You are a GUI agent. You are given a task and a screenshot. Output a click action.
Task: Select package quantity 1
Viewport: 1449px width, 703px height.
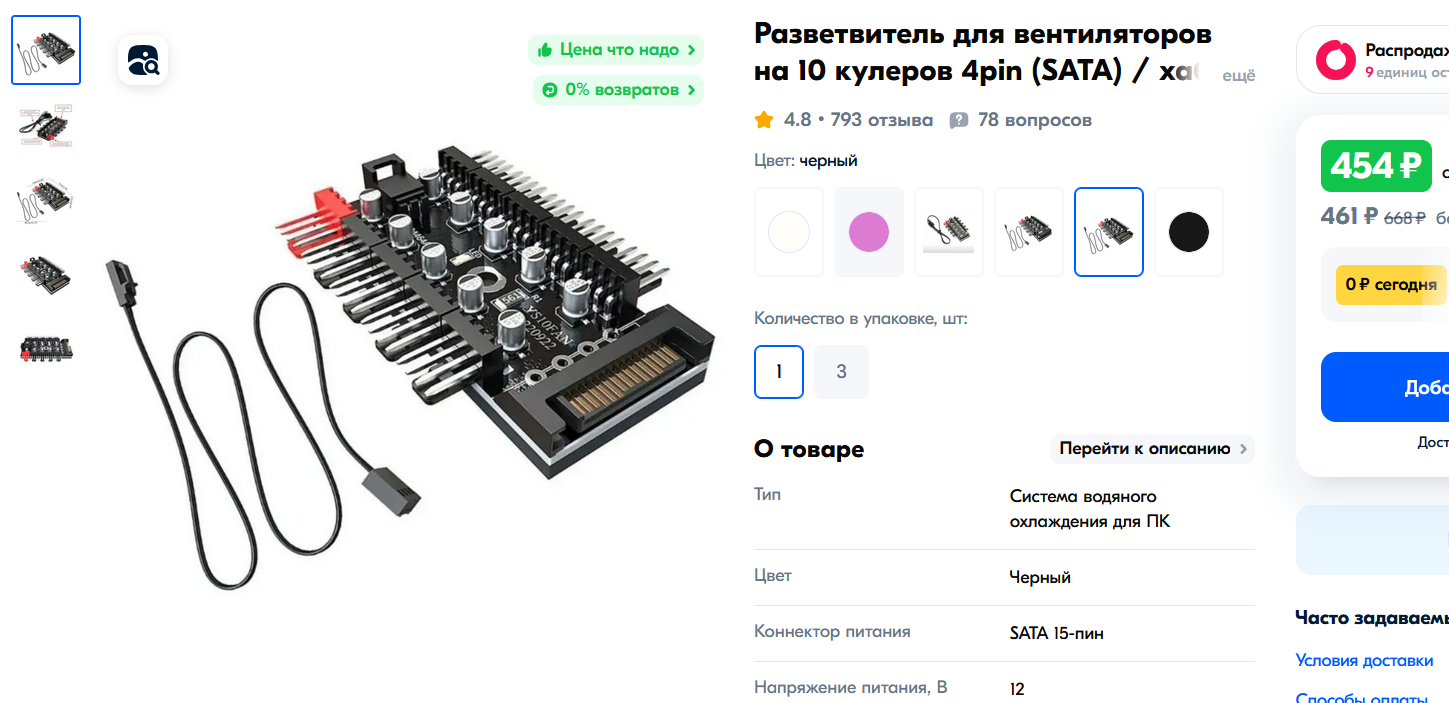pos(779,372)
